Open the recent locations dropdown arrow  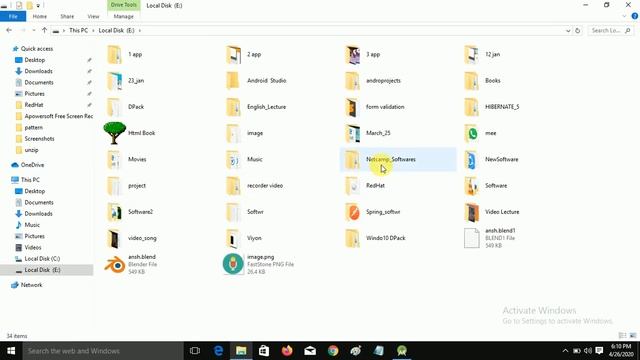[x=33, y=31]
